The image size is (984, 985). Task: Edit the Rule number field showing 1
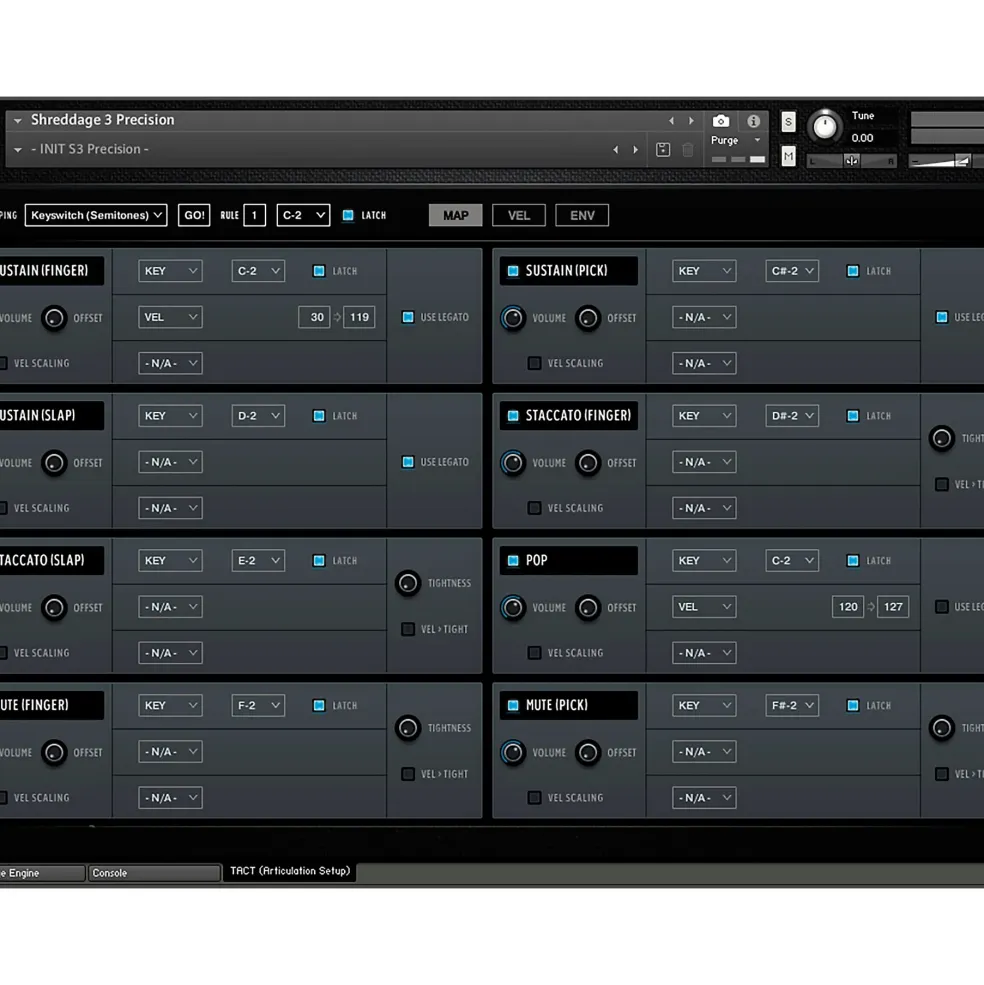[x=254, y=215]
